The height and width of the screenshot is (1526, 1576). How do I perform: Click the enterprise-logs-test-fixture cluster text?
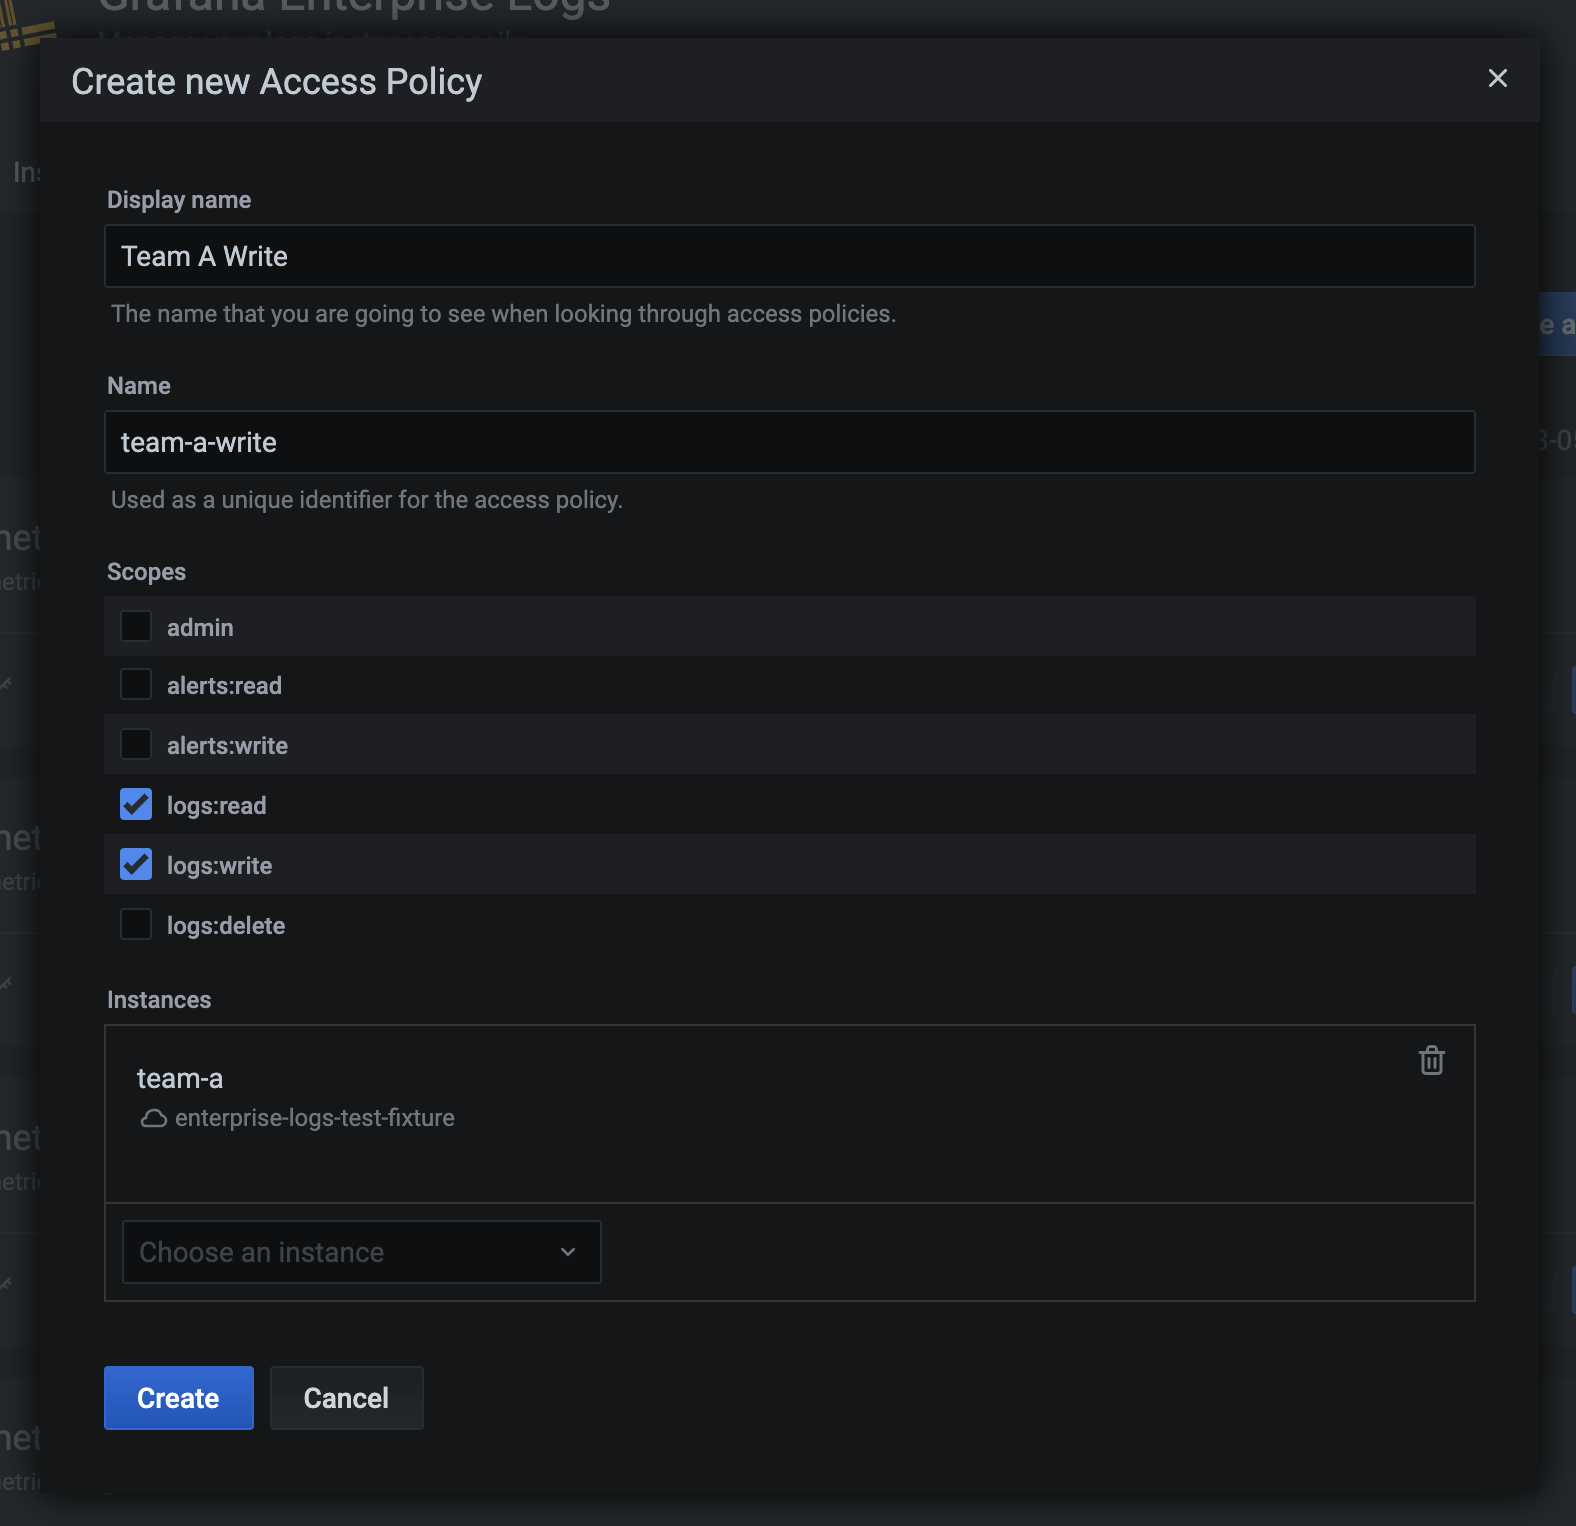314,1118
